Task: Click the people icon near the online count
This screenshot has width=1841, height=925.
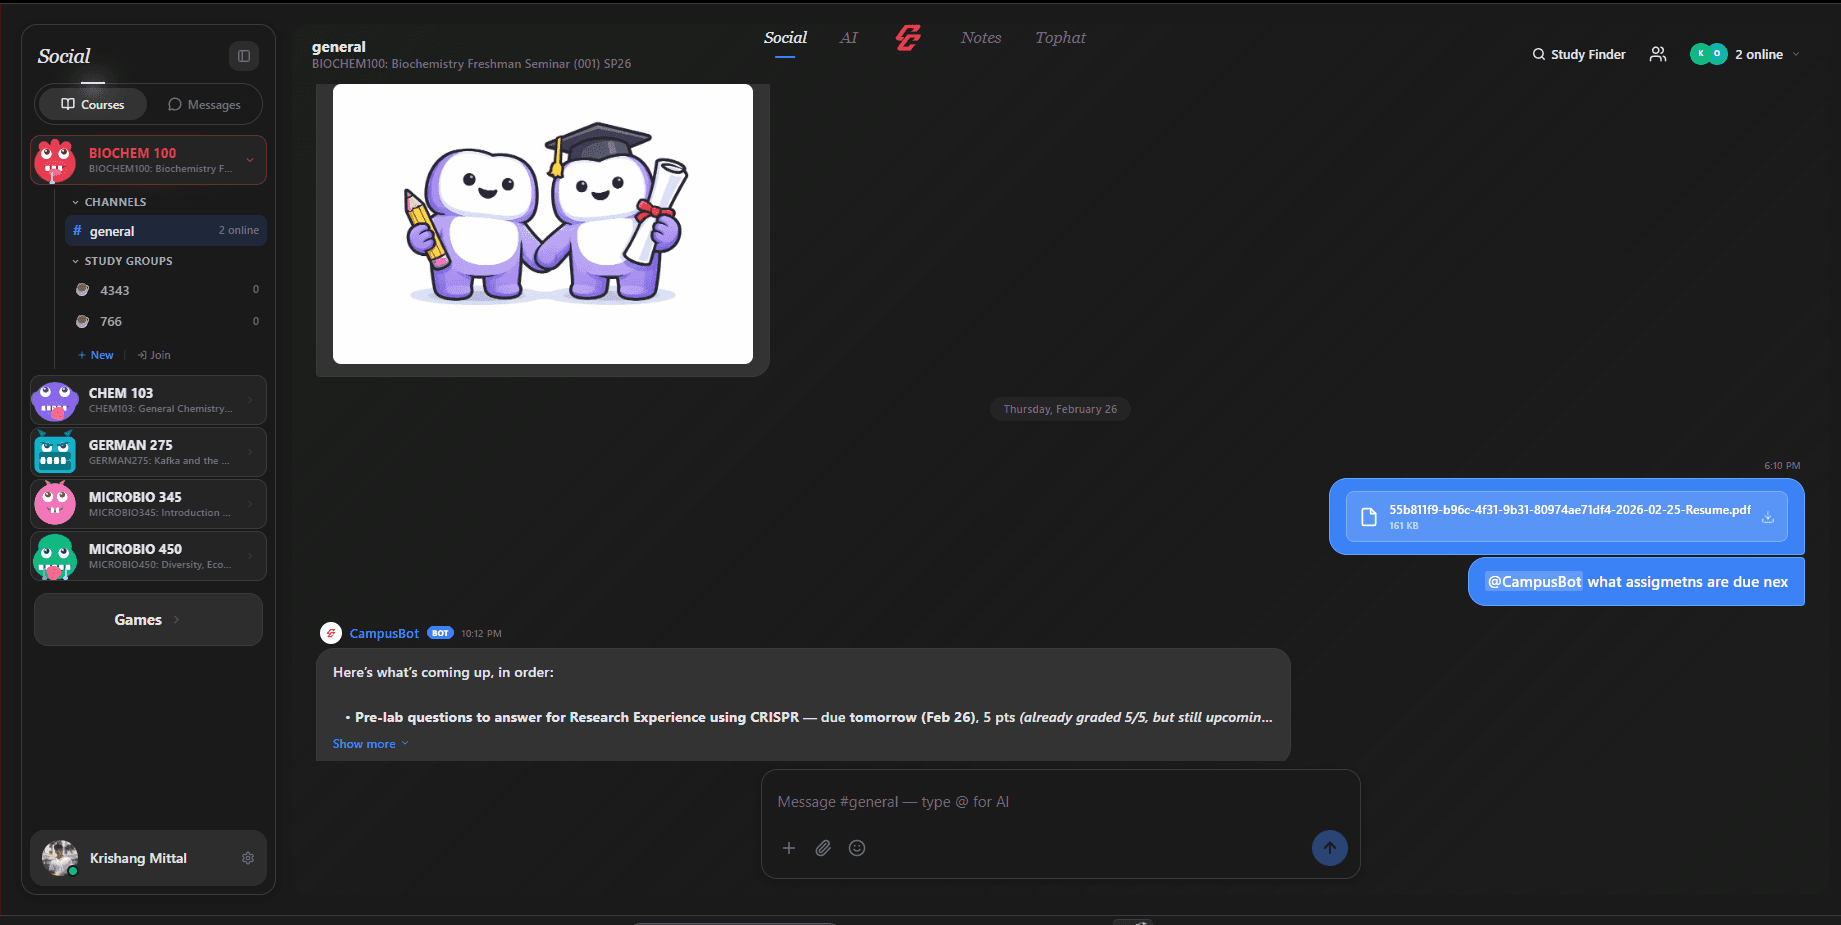Action: pos(1657,54)
